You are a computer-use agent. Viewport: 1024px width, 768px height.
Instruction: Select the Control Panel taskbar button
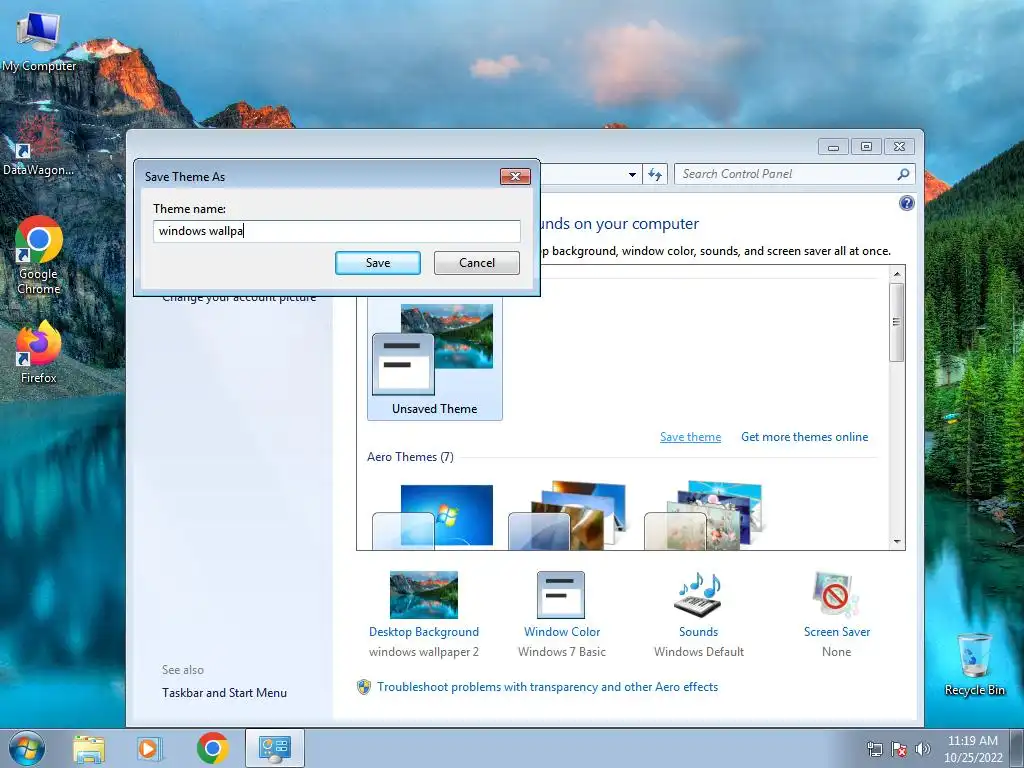[x=274, y=748]
